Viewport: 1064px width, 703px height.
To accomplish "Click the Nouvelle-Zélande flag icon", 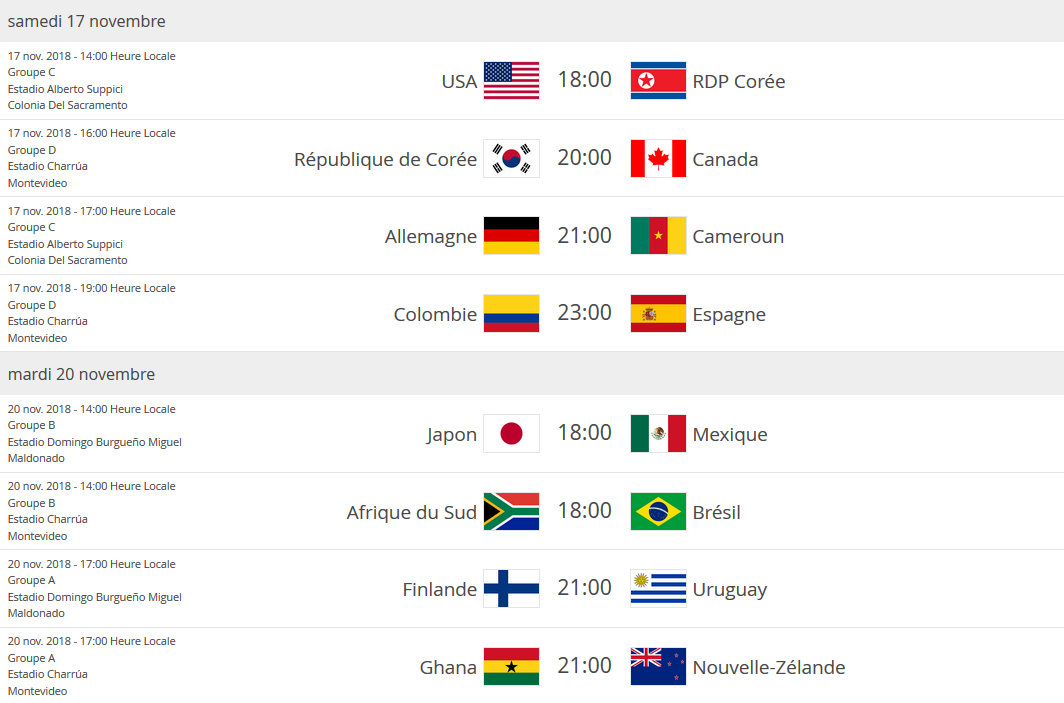I will (x=658, y=667).
